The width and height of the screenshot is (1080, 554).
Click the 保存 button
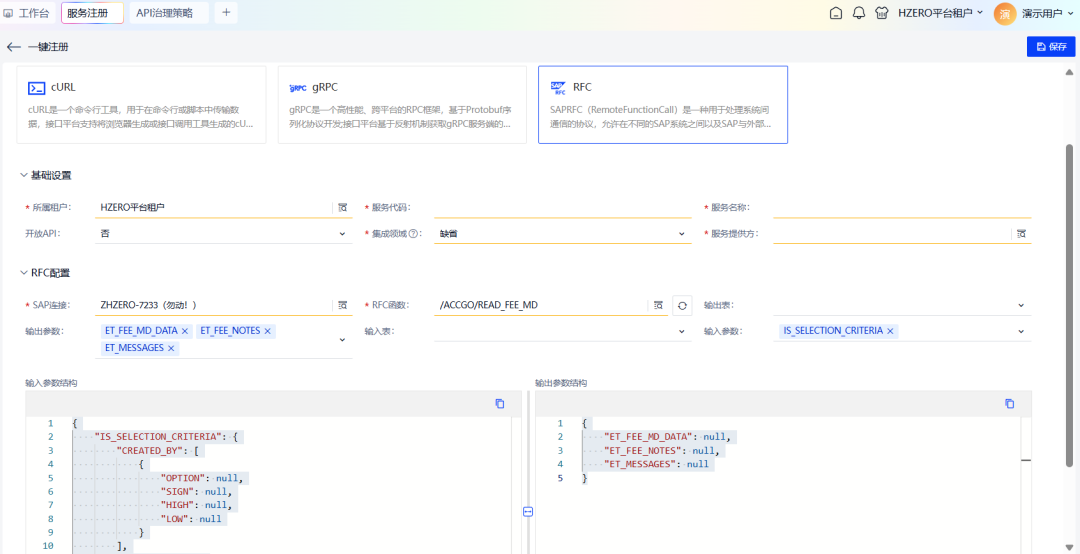coord(1050,47)
